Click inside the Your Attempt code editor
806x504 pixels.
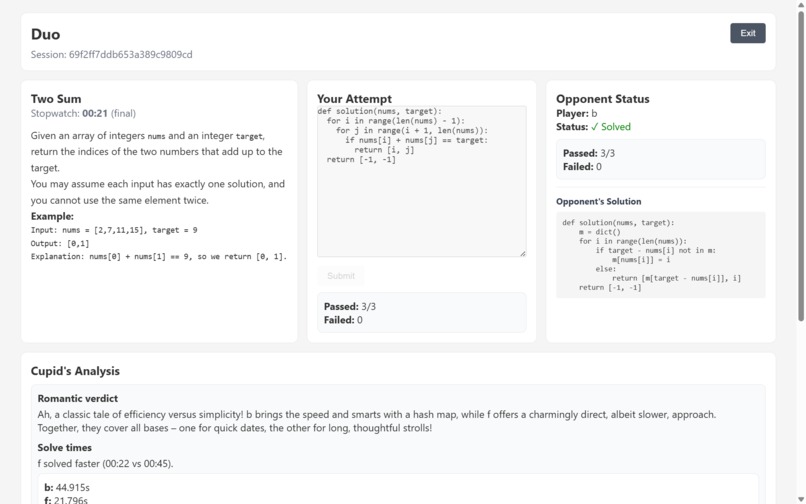(x=422, y=182)
